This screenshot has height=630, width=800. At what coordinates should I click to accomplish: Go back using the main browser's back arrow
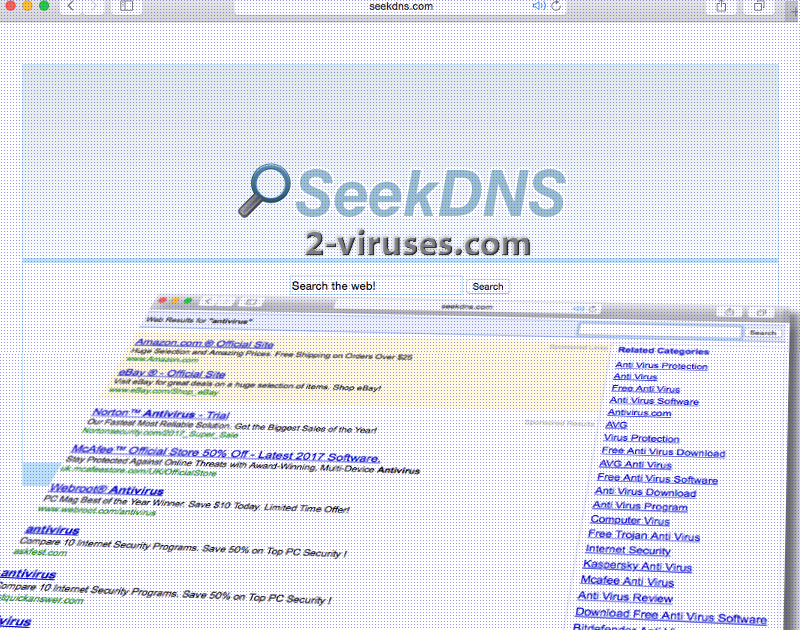(x=71, y=6)
